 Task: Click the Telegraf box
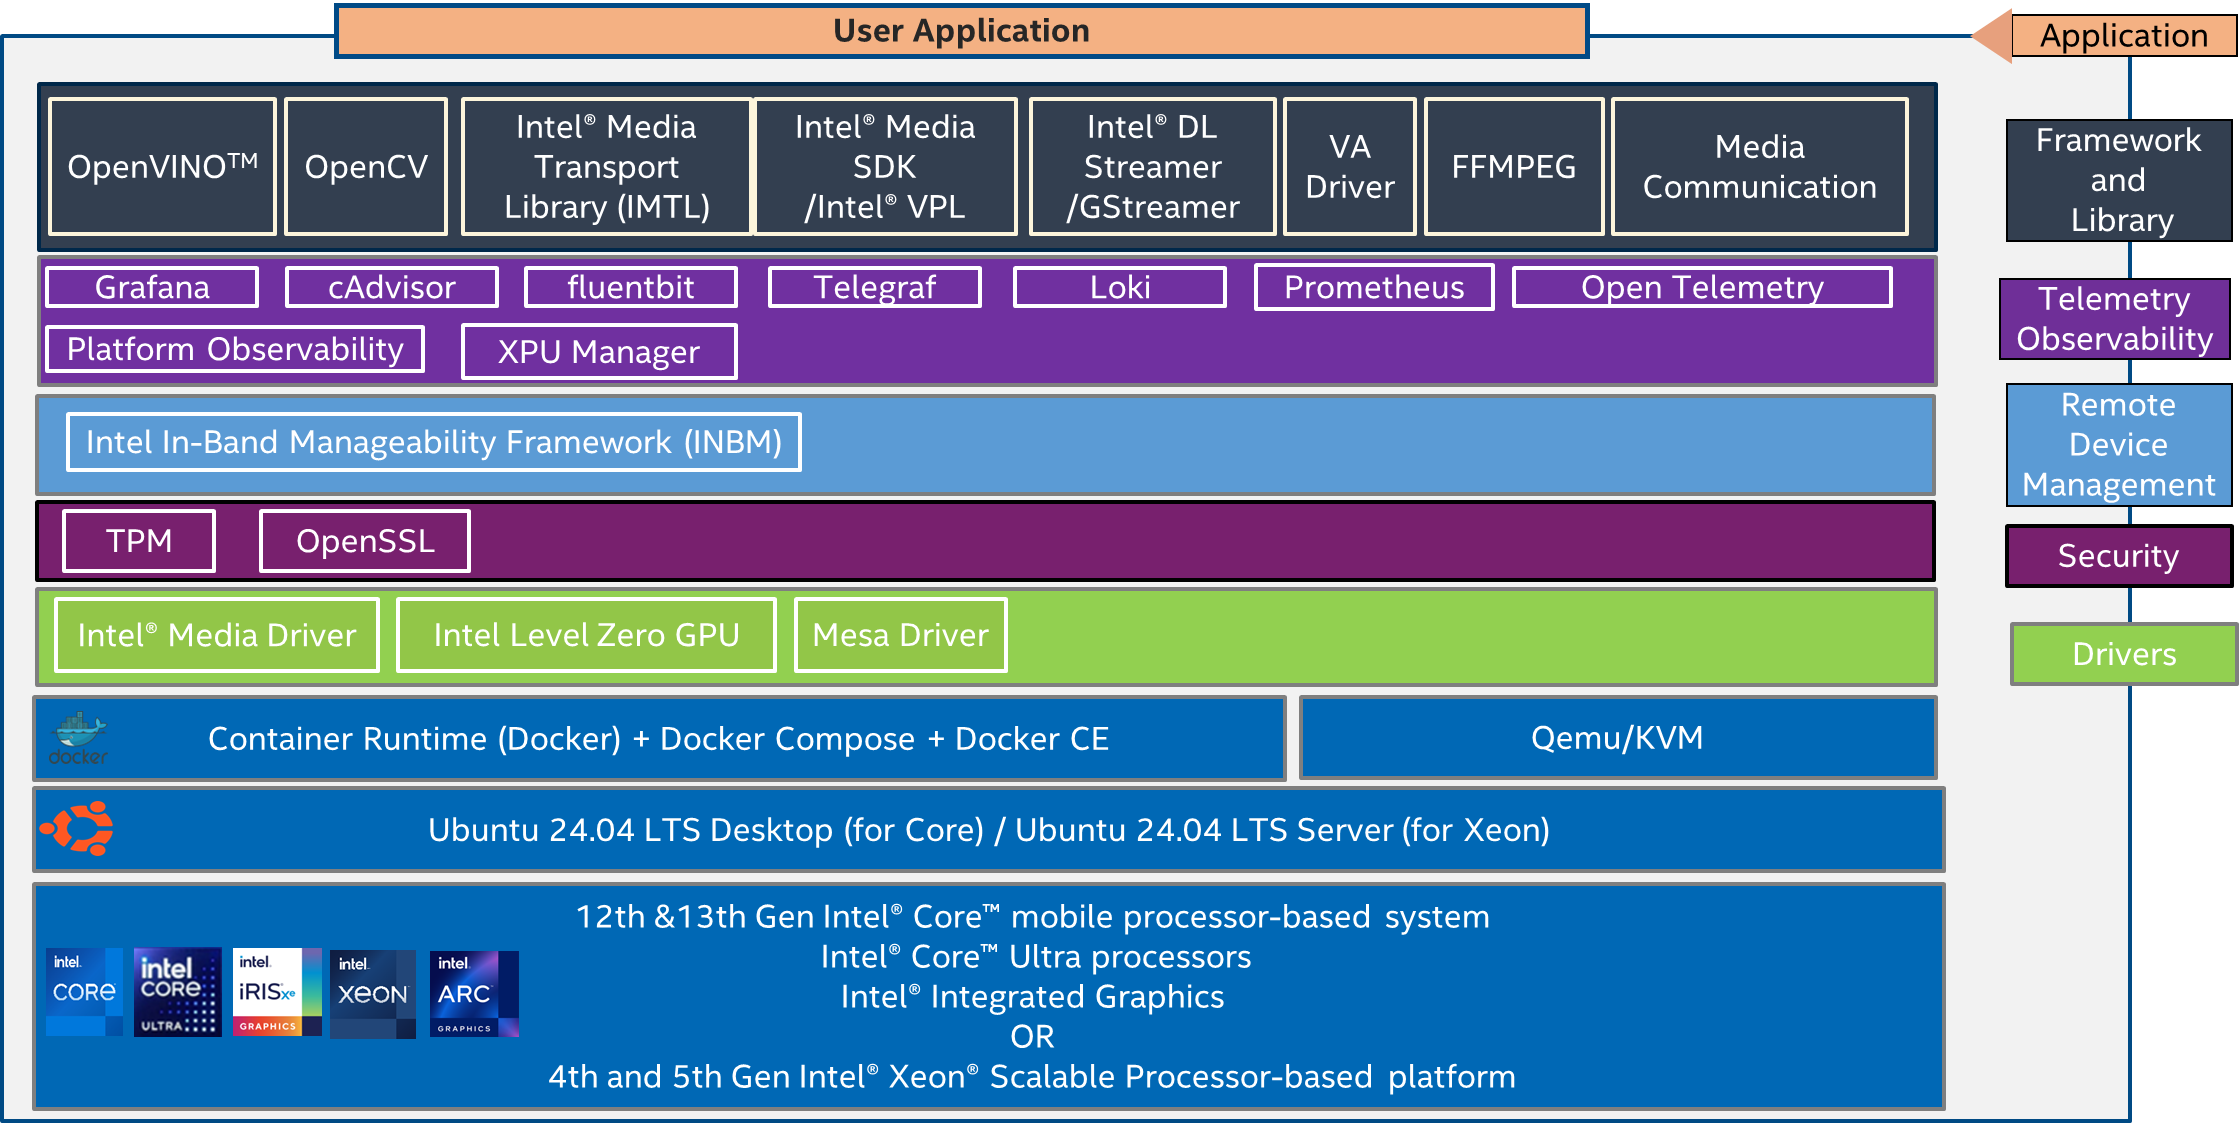pos(875,287)
